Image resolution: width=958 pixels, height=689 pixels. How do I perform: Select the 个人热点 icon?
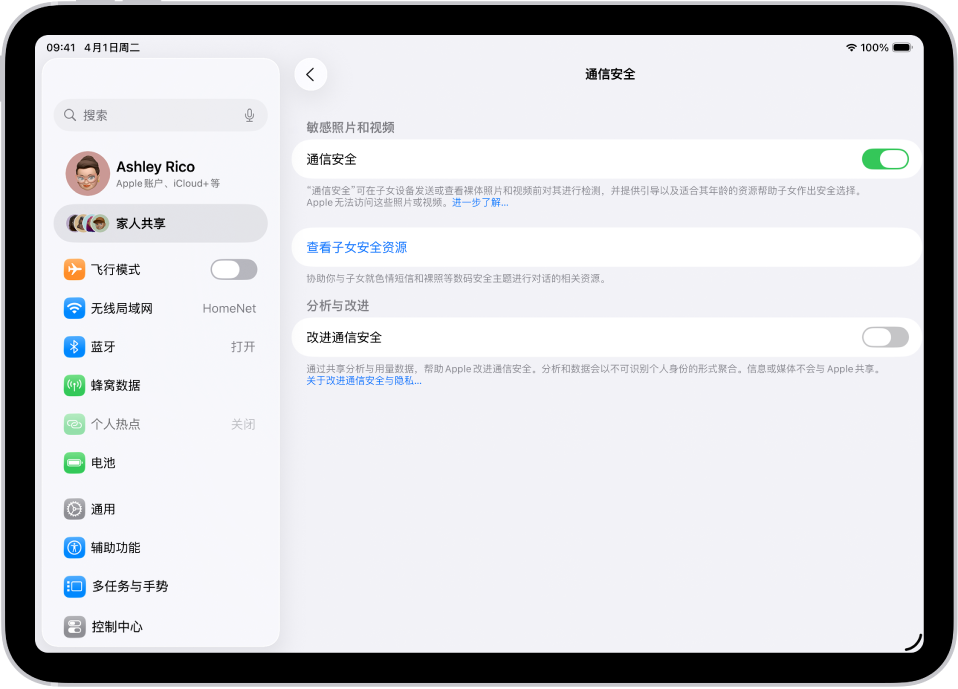[x=74, y=424]
